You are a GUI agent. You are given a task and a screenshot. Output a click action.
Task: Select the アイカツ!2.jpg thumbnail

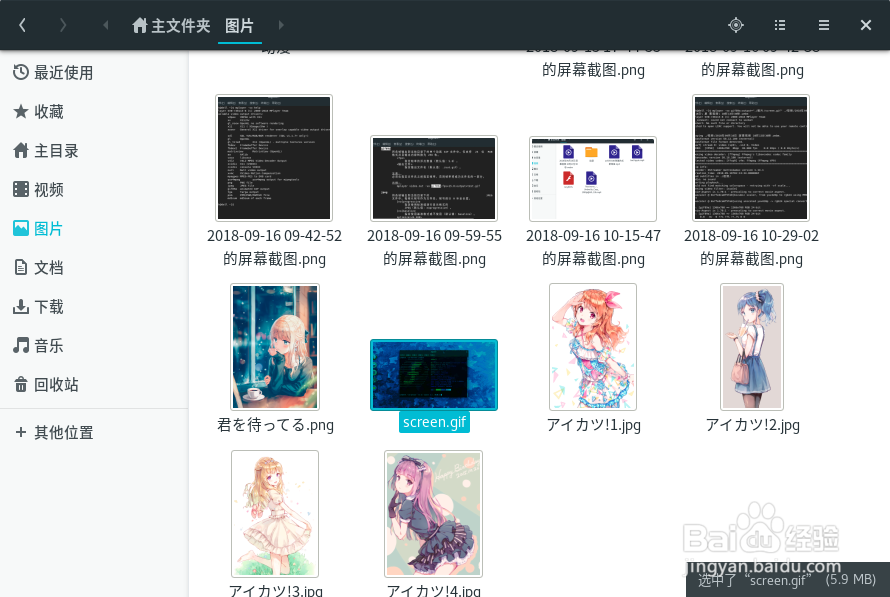point(752,347)
